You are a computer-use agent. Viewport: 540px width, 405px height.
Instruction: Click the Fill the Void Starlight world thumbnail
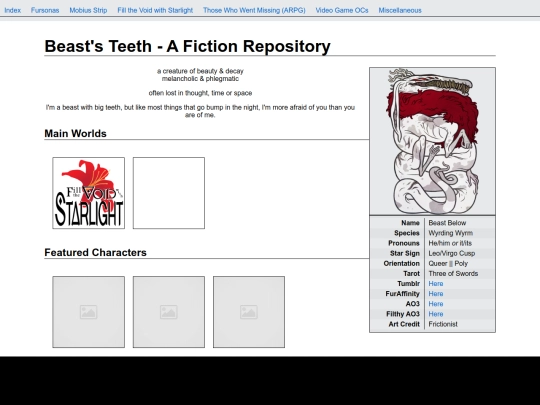pyautogui.click(x=89, y=193)
